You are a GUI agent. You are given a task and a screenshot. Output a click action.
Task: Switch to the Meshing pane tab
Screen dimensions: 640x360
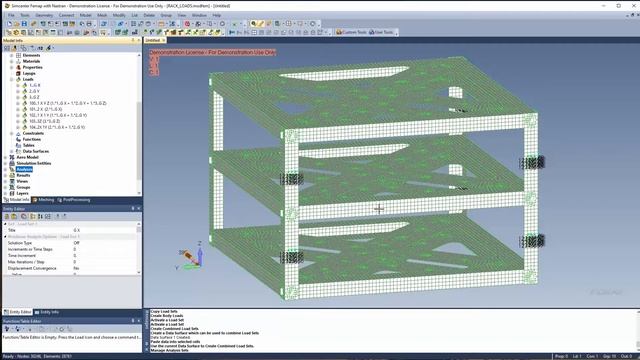pos(43,200)
